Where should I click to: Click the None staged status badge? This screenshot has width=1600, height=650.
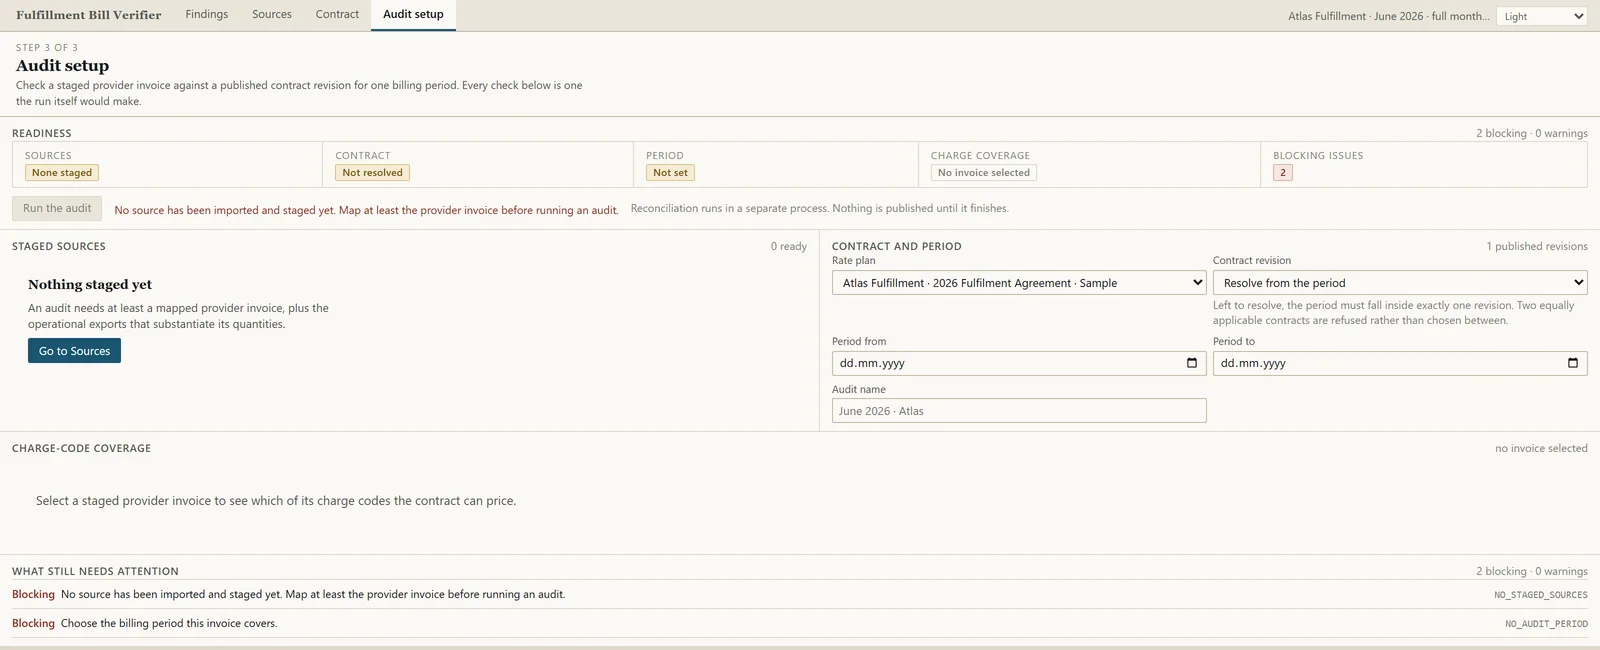(62, 173)
